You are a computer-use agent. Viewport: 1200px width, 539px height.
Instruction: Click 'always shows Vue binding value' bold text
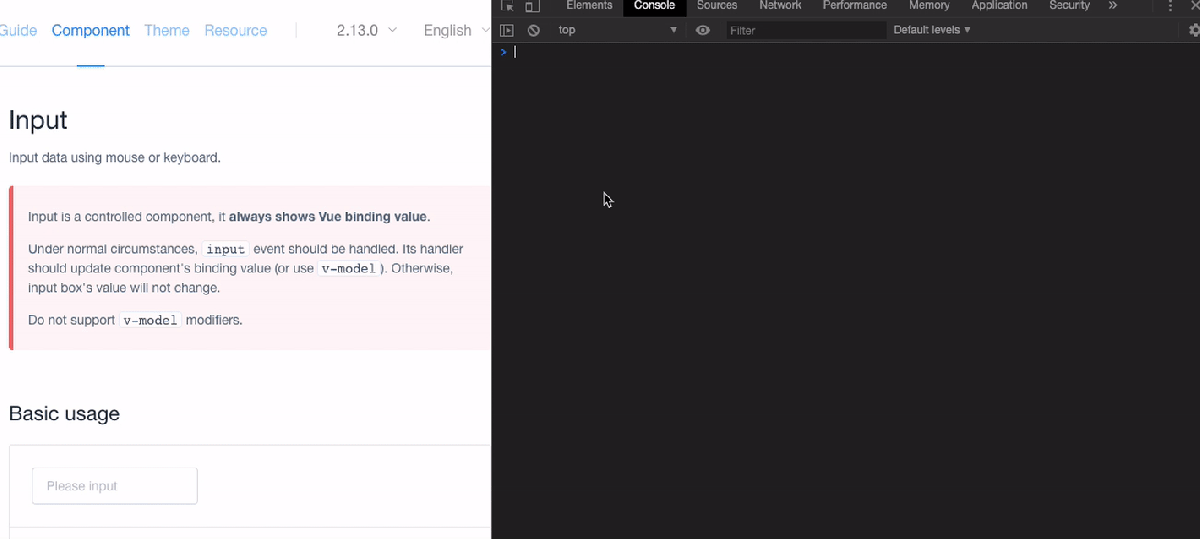[330, 217]
